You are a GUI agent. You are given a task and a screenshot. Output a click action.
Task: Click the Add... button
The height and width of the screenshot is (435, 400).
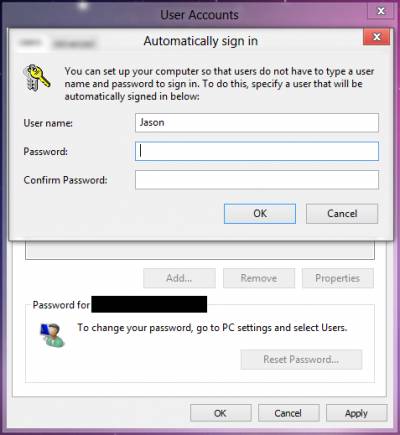pos(179,278)
